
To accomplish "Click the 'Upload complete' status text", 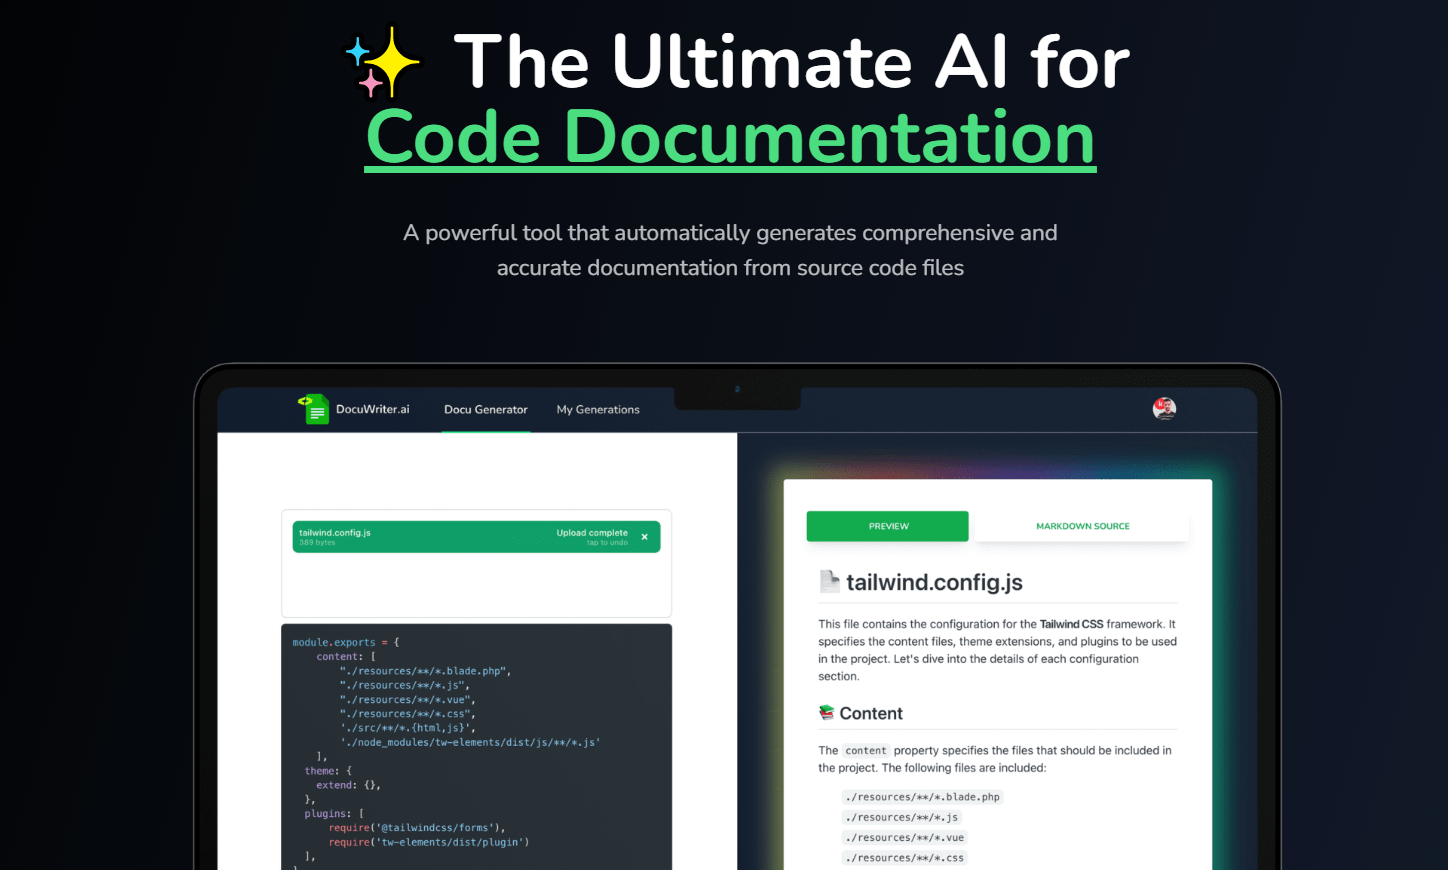I will tap(592, 533).
